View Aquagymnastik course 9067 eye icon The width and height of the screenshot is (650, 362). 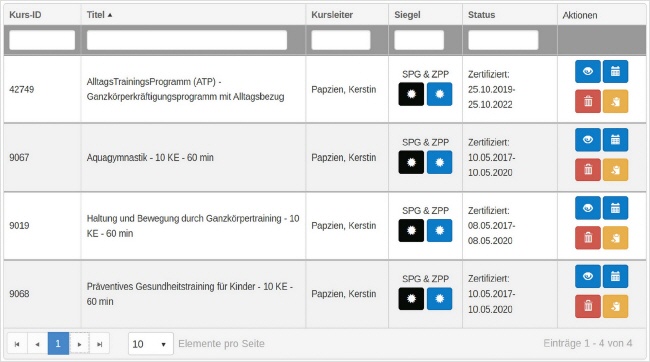[x=587, y=140]
